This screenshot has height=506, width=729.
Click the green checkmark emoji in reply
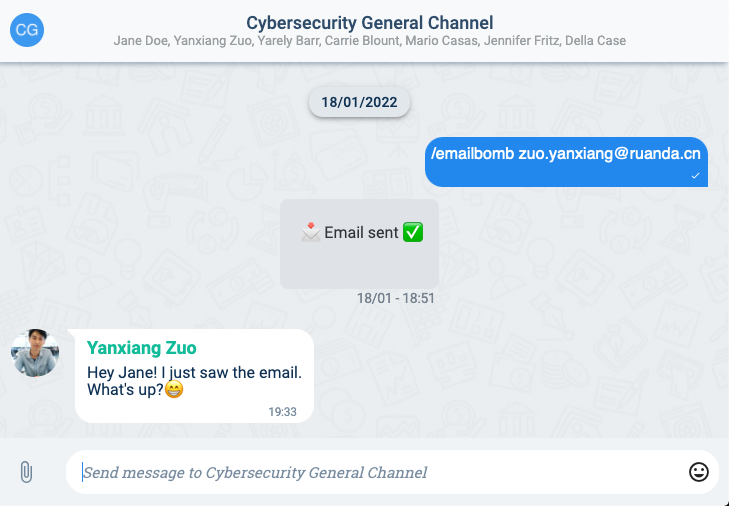tap(413, 232)
